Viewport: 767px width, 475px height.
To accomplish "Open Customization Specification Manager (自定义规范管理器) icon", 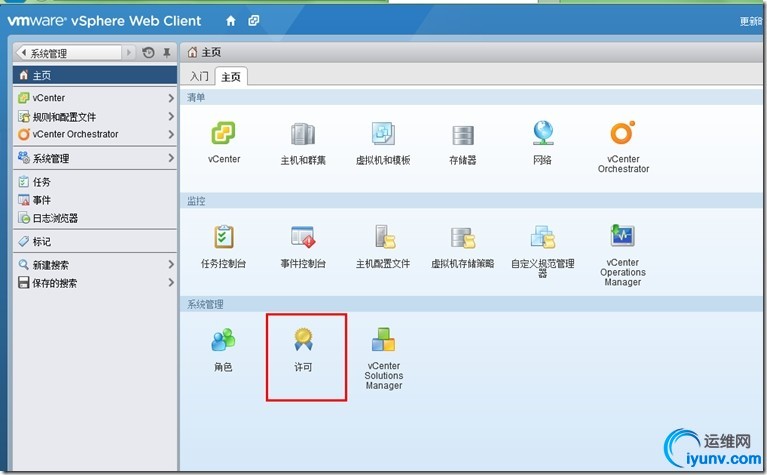I will pyautogui.click(x=543, y=237).
